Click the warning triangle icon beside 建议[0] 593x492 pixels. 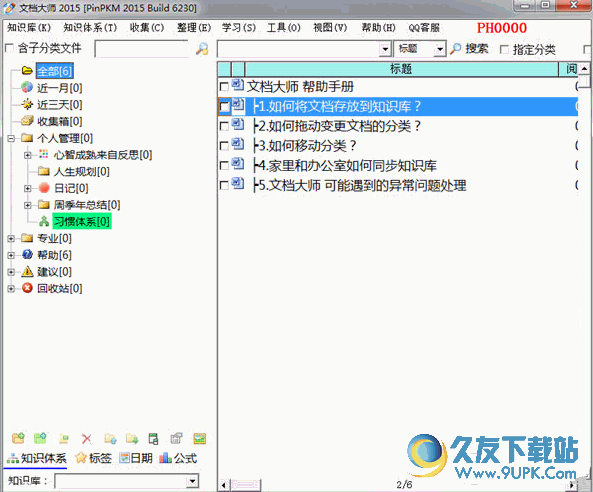(x=27, y=271)
